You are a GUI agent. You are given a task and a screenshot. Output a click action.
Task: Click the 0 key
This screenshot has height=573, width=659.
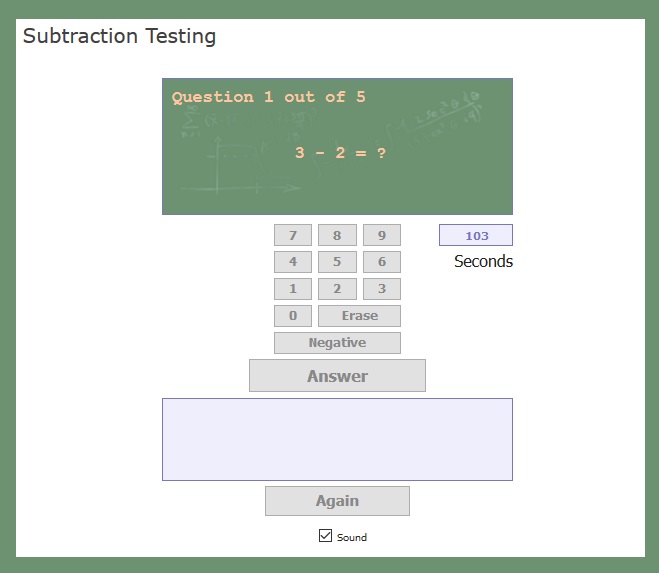click(293, 316)
